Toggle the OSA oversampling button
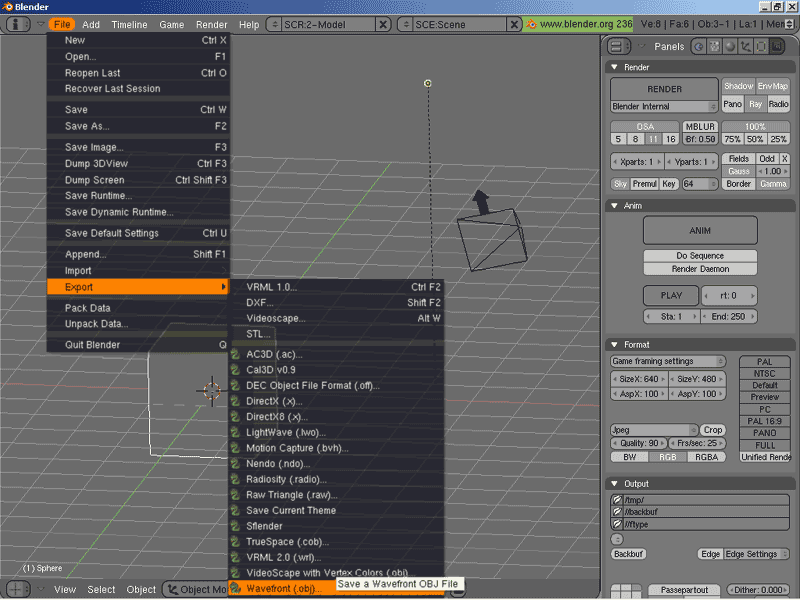 pos(645,127)
